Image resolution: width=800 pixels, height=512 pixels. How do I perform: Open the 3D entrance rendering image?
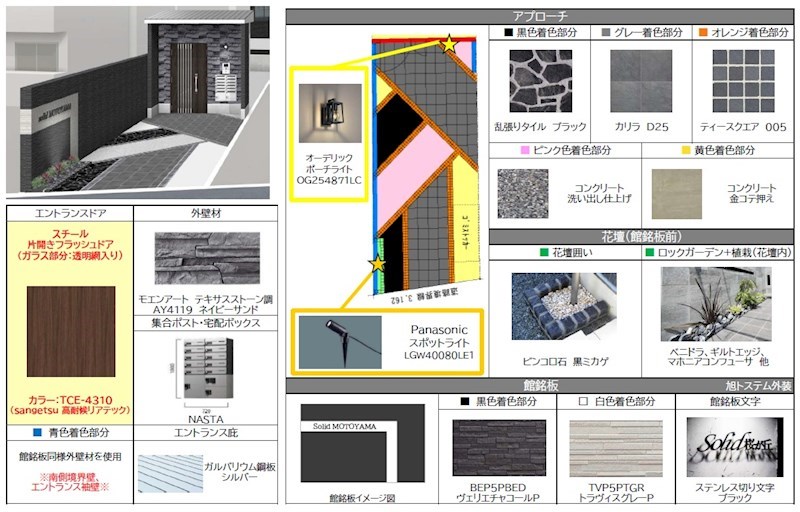coord(140,100)
